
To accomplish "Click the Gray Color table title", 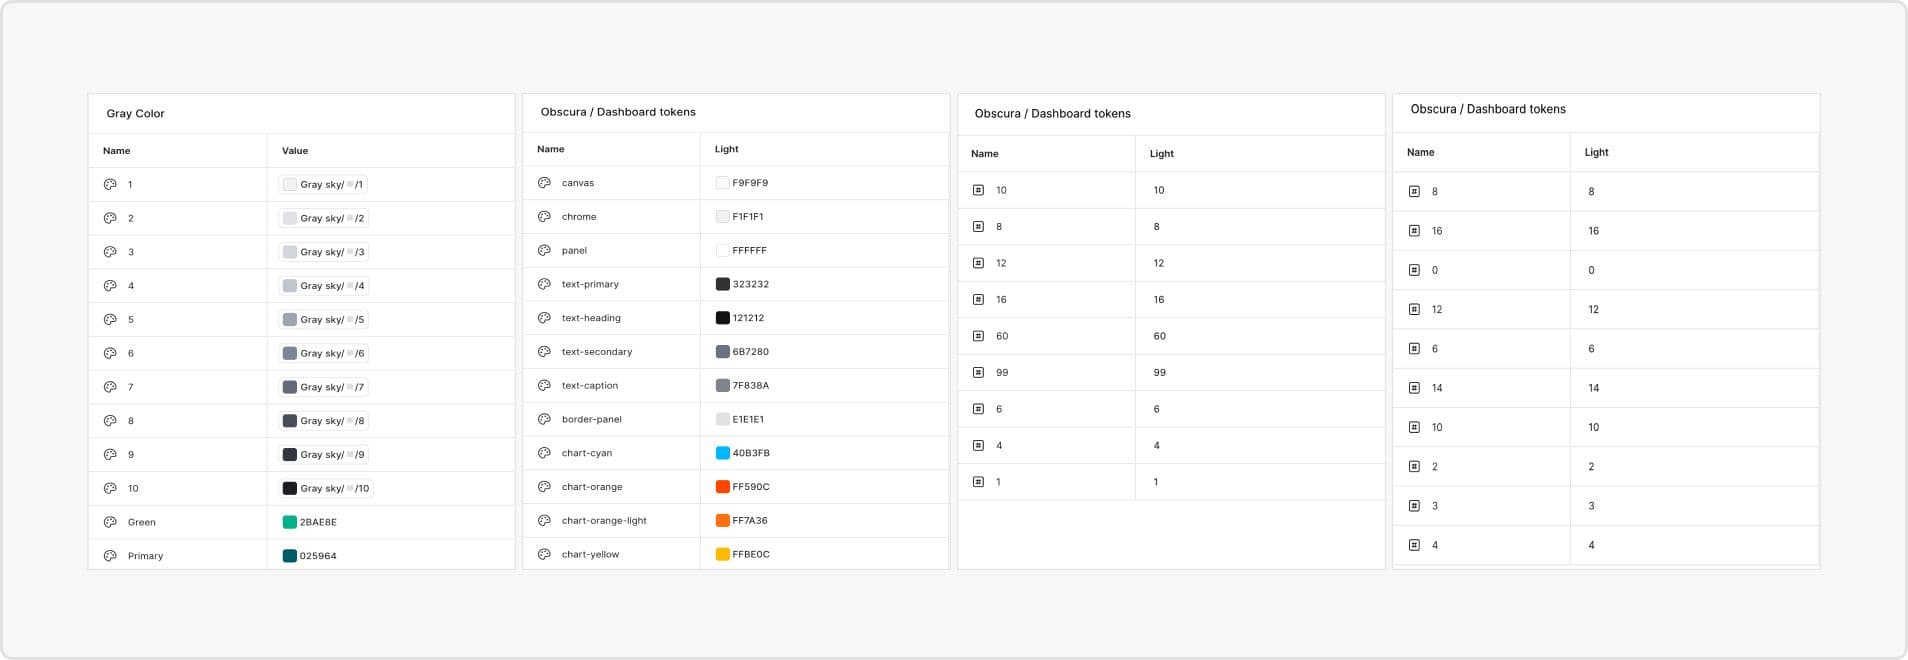I will coord(135,114).
